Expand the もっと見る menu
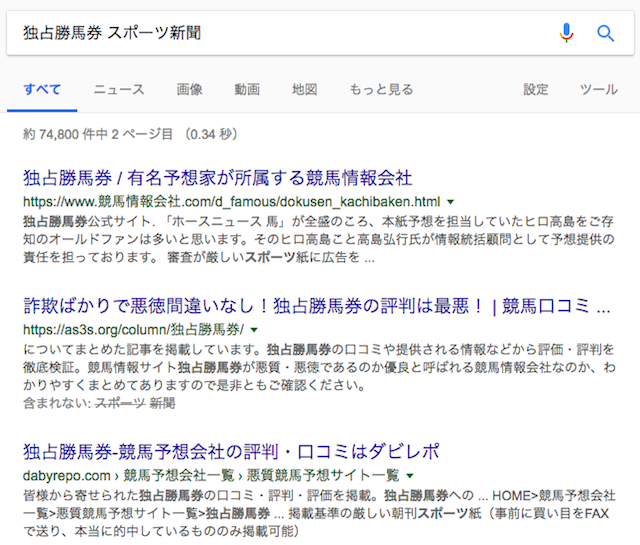Image resolution: width=640 pixels, height=545 pixels. 381,89
